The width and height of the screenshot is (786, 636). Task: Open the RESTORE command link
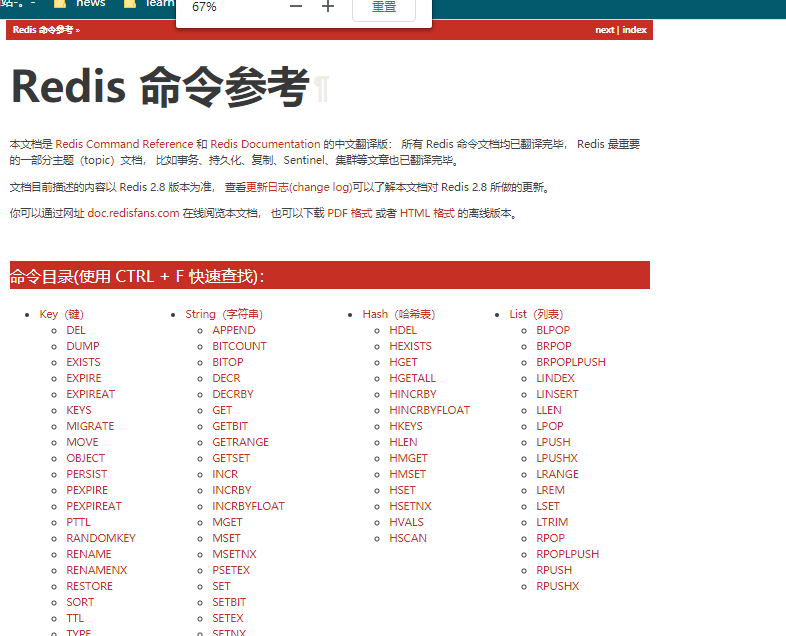tap(89, 587)
